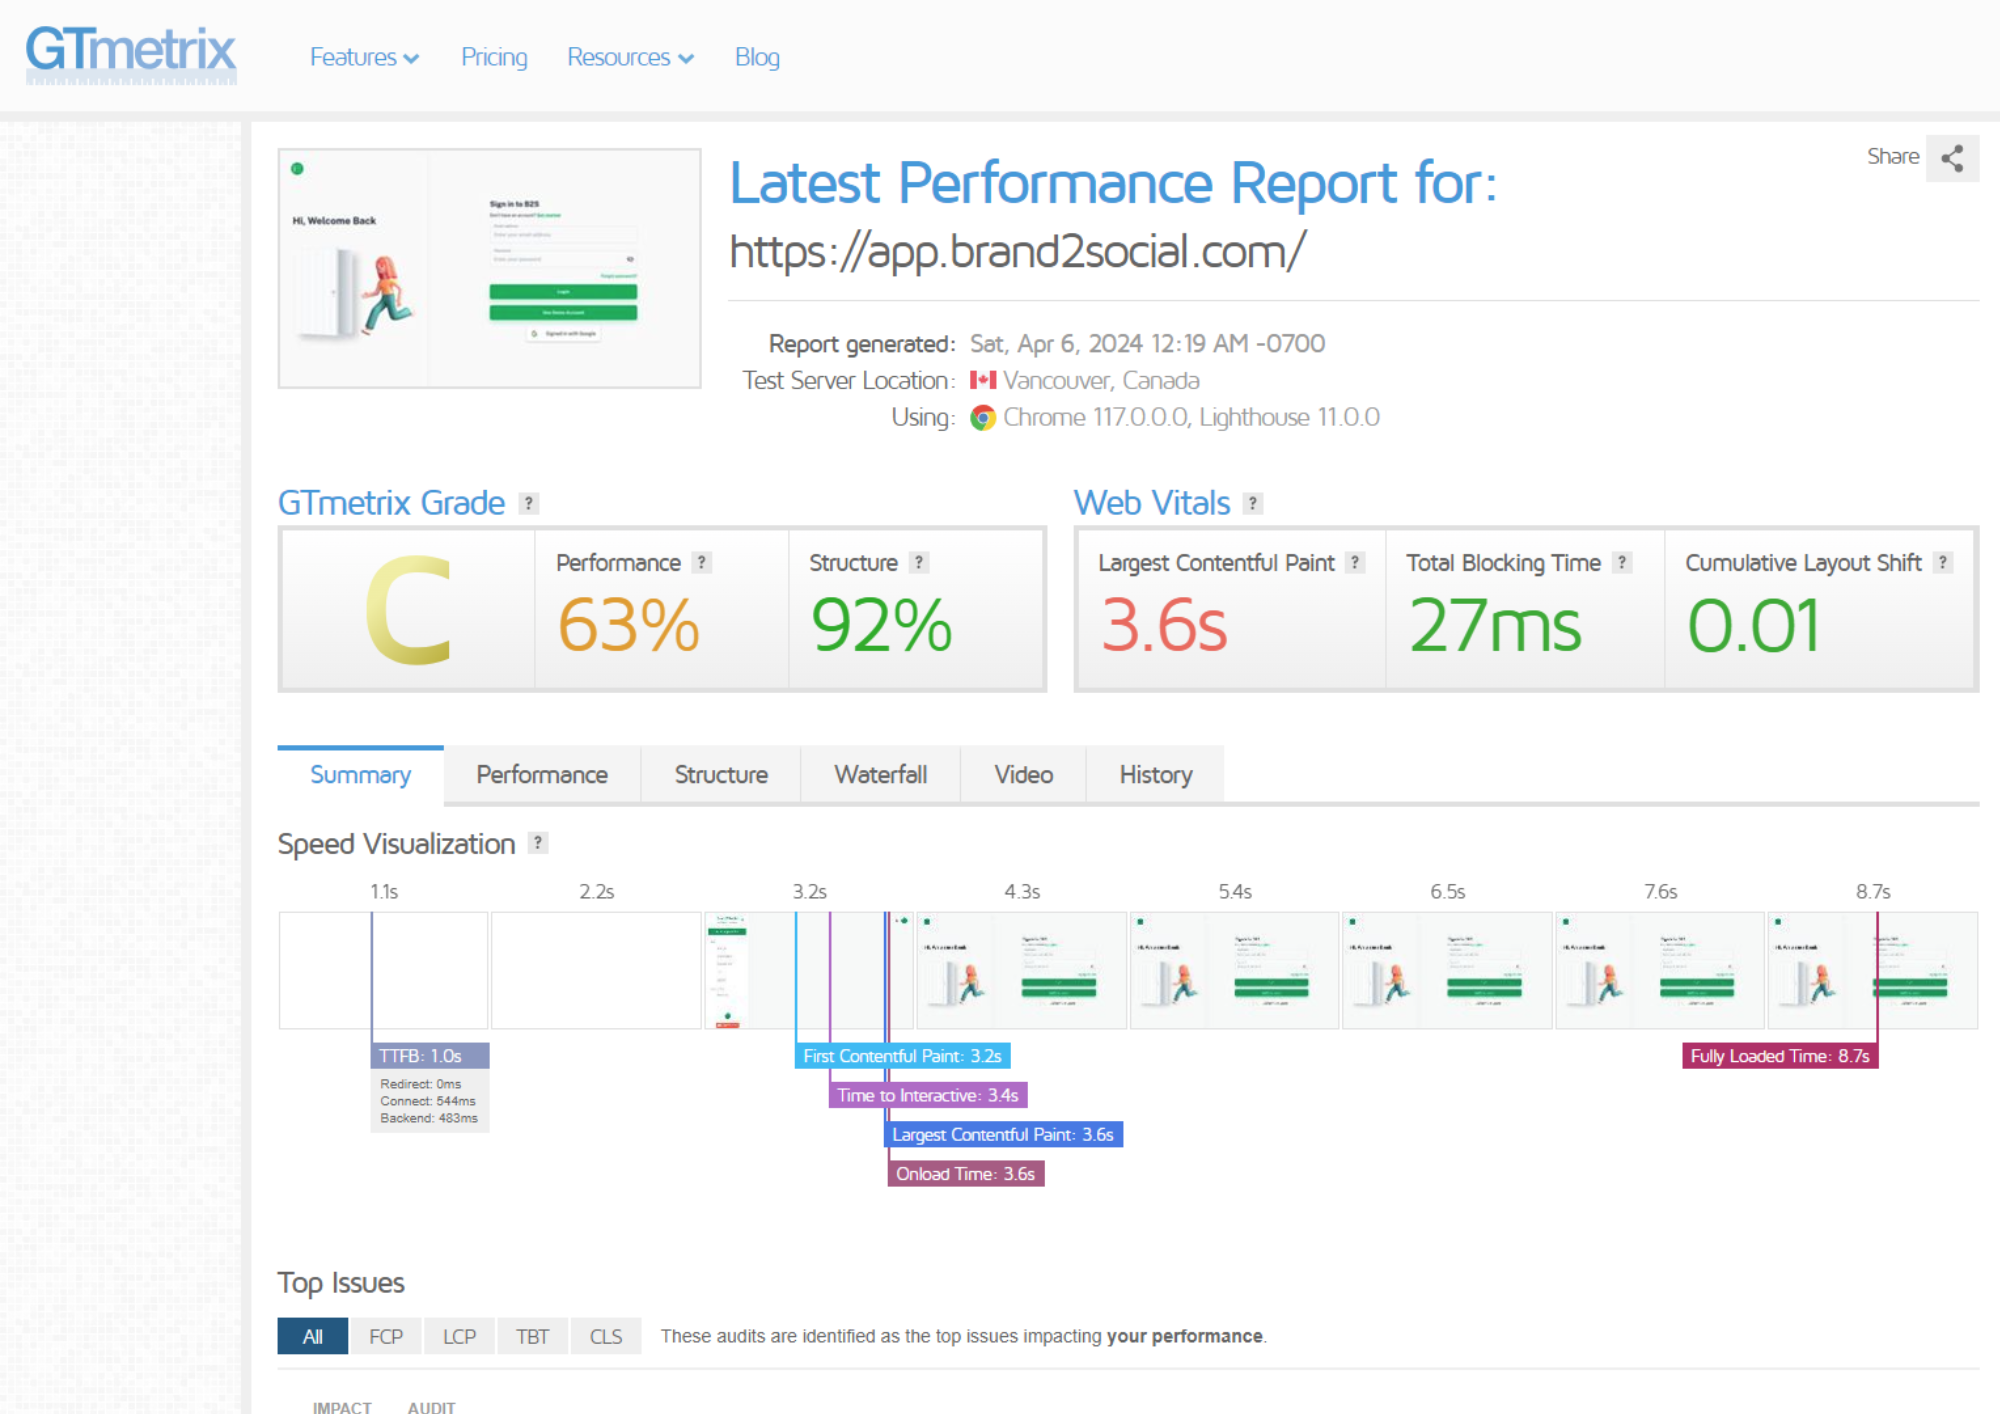Switch to the Waterfall tab
2000x1414 pixels.
(x=880, y=775)
